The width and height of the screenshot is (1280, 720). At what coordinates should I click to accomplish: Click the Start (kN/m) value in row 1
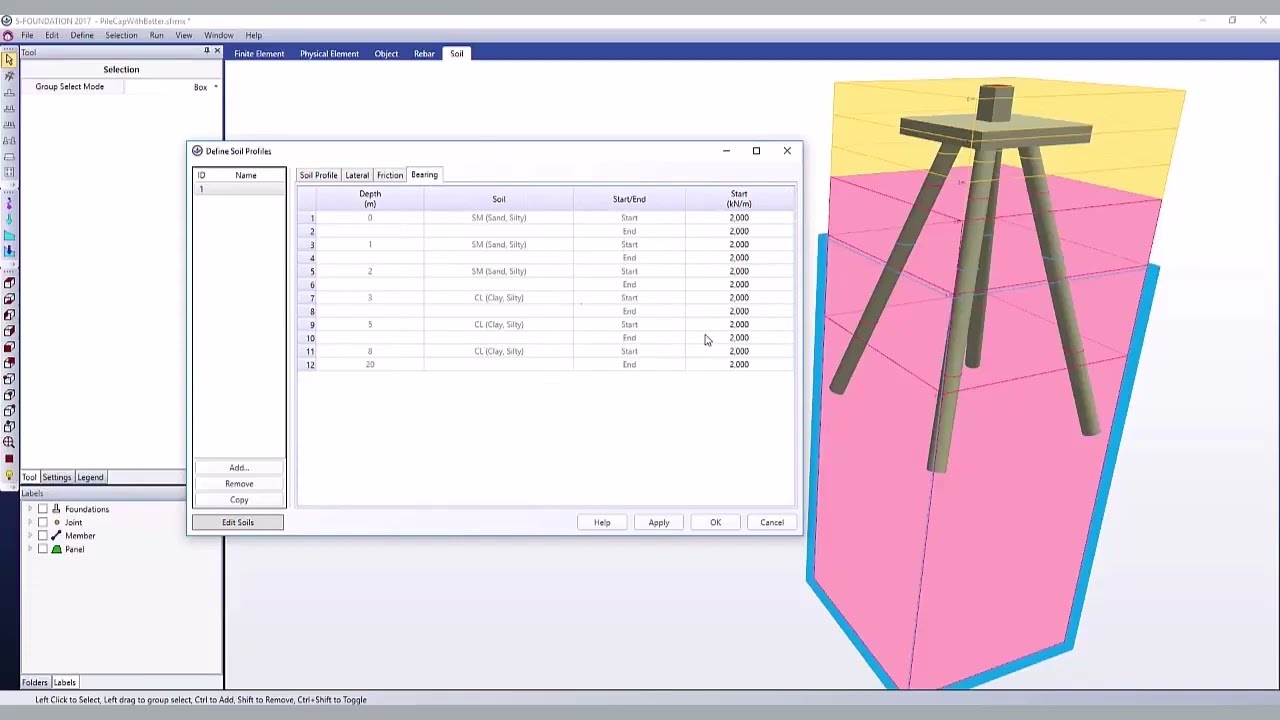(x=739, y=217)
